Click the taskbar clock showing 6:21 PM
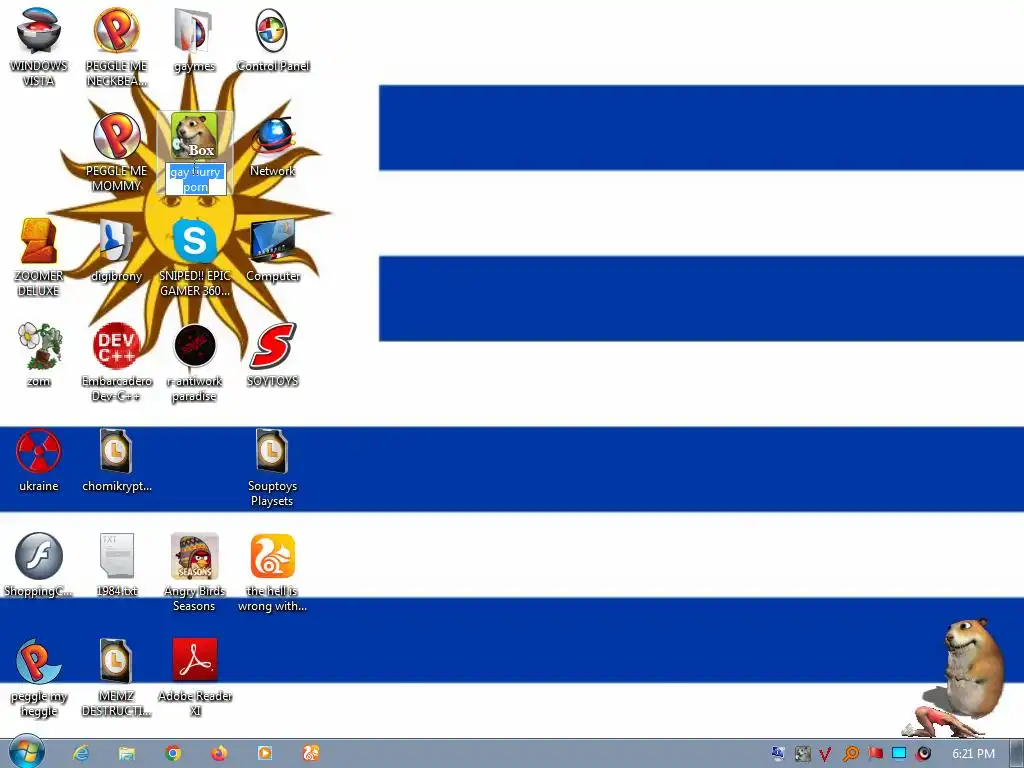The width and height of the screenshot is (1024, 768). pos(973,754)
